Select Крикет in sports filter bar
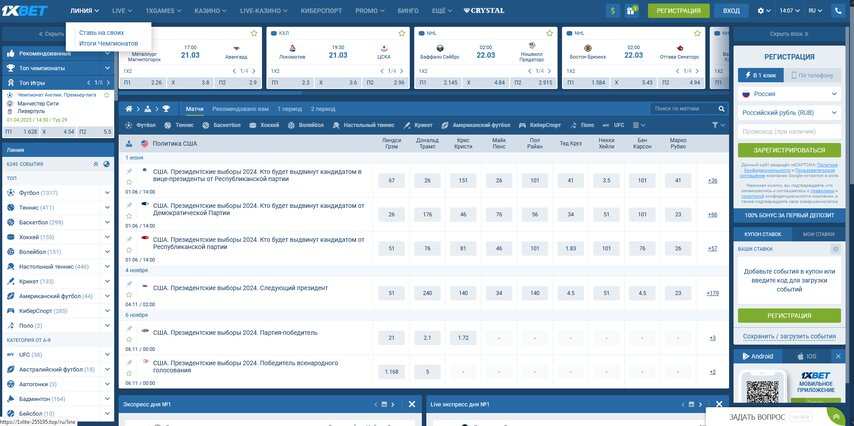Screen dimensions: 854x426 coord(418,125)
